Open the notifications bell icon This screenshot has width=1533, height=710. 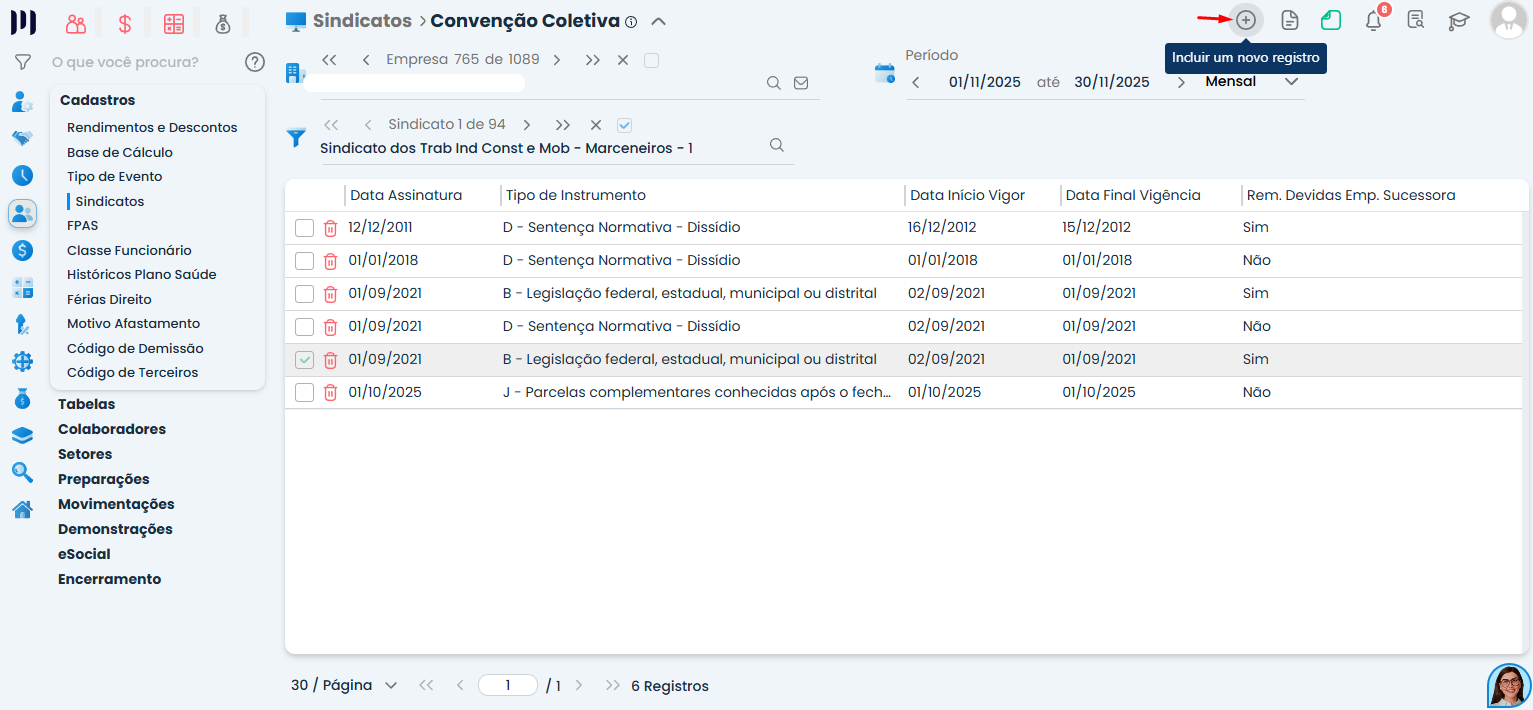click(x=1374, y=20)
